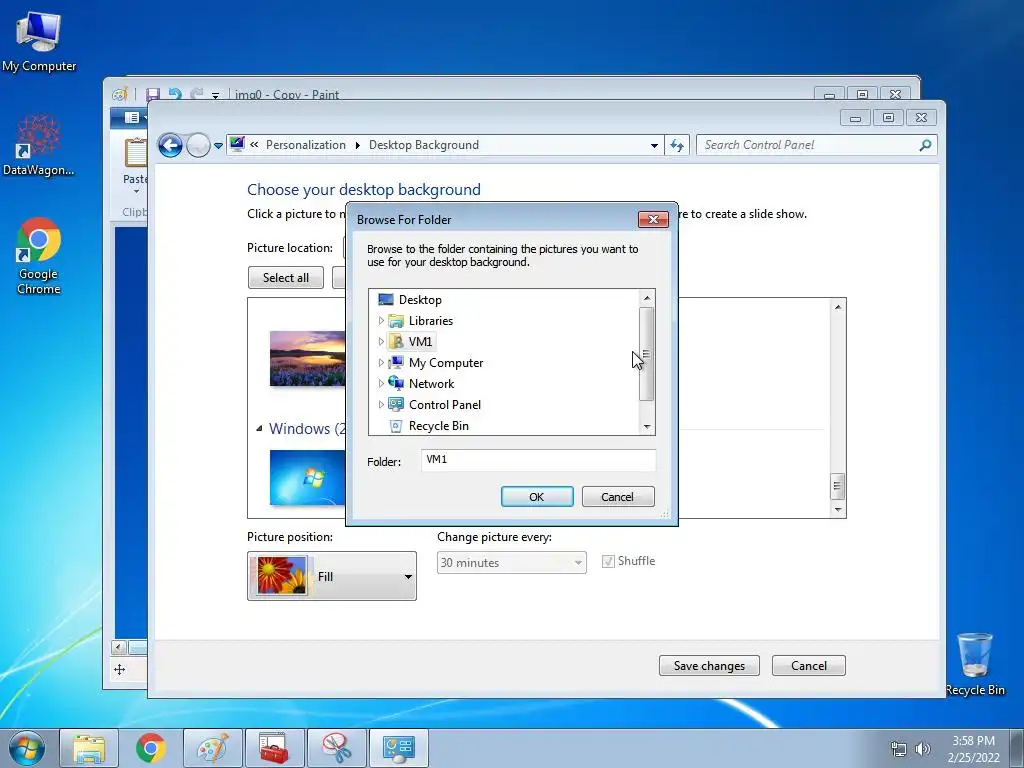Click Paint horizontal scrollbar left arrow
Screen dimensions: 1024x768
(119, 648)
